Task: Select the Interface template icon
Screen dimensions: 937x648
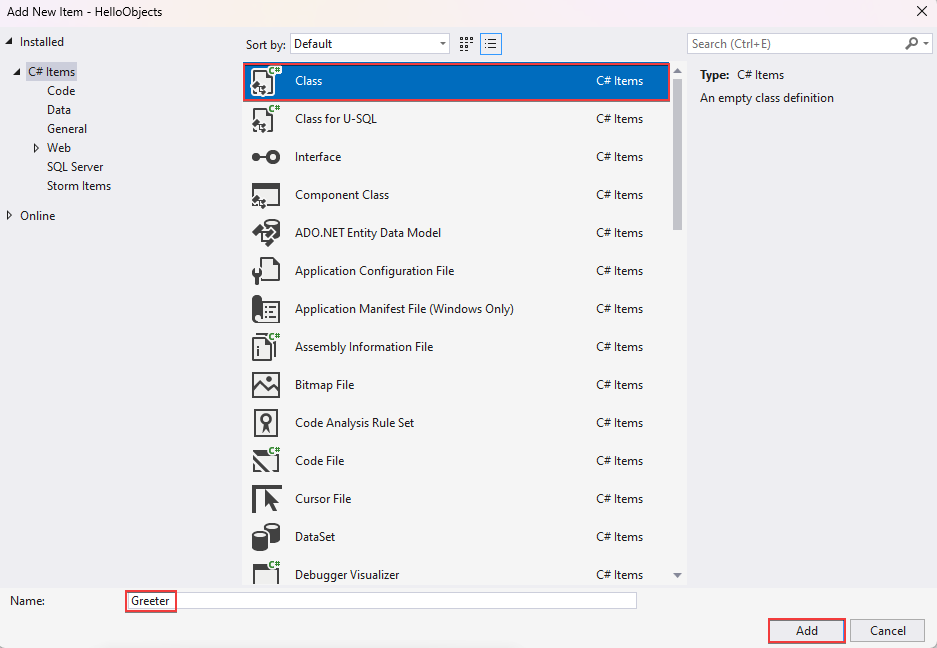Action: [266, 157]
